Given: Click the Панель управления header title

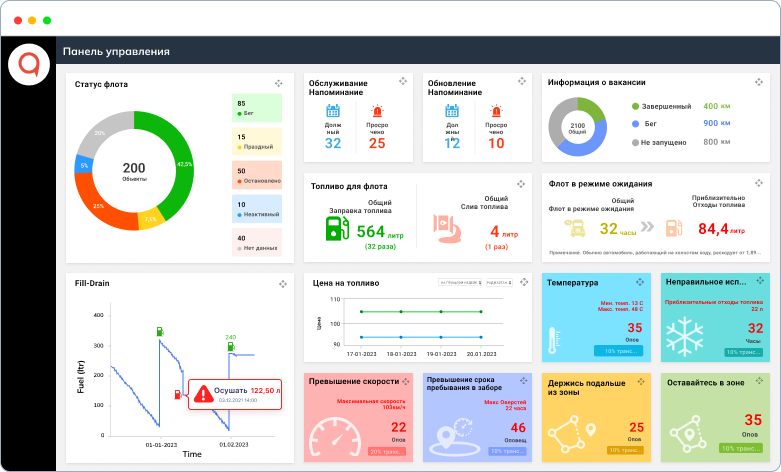Looking at the screenshot, I should (116, 51).
